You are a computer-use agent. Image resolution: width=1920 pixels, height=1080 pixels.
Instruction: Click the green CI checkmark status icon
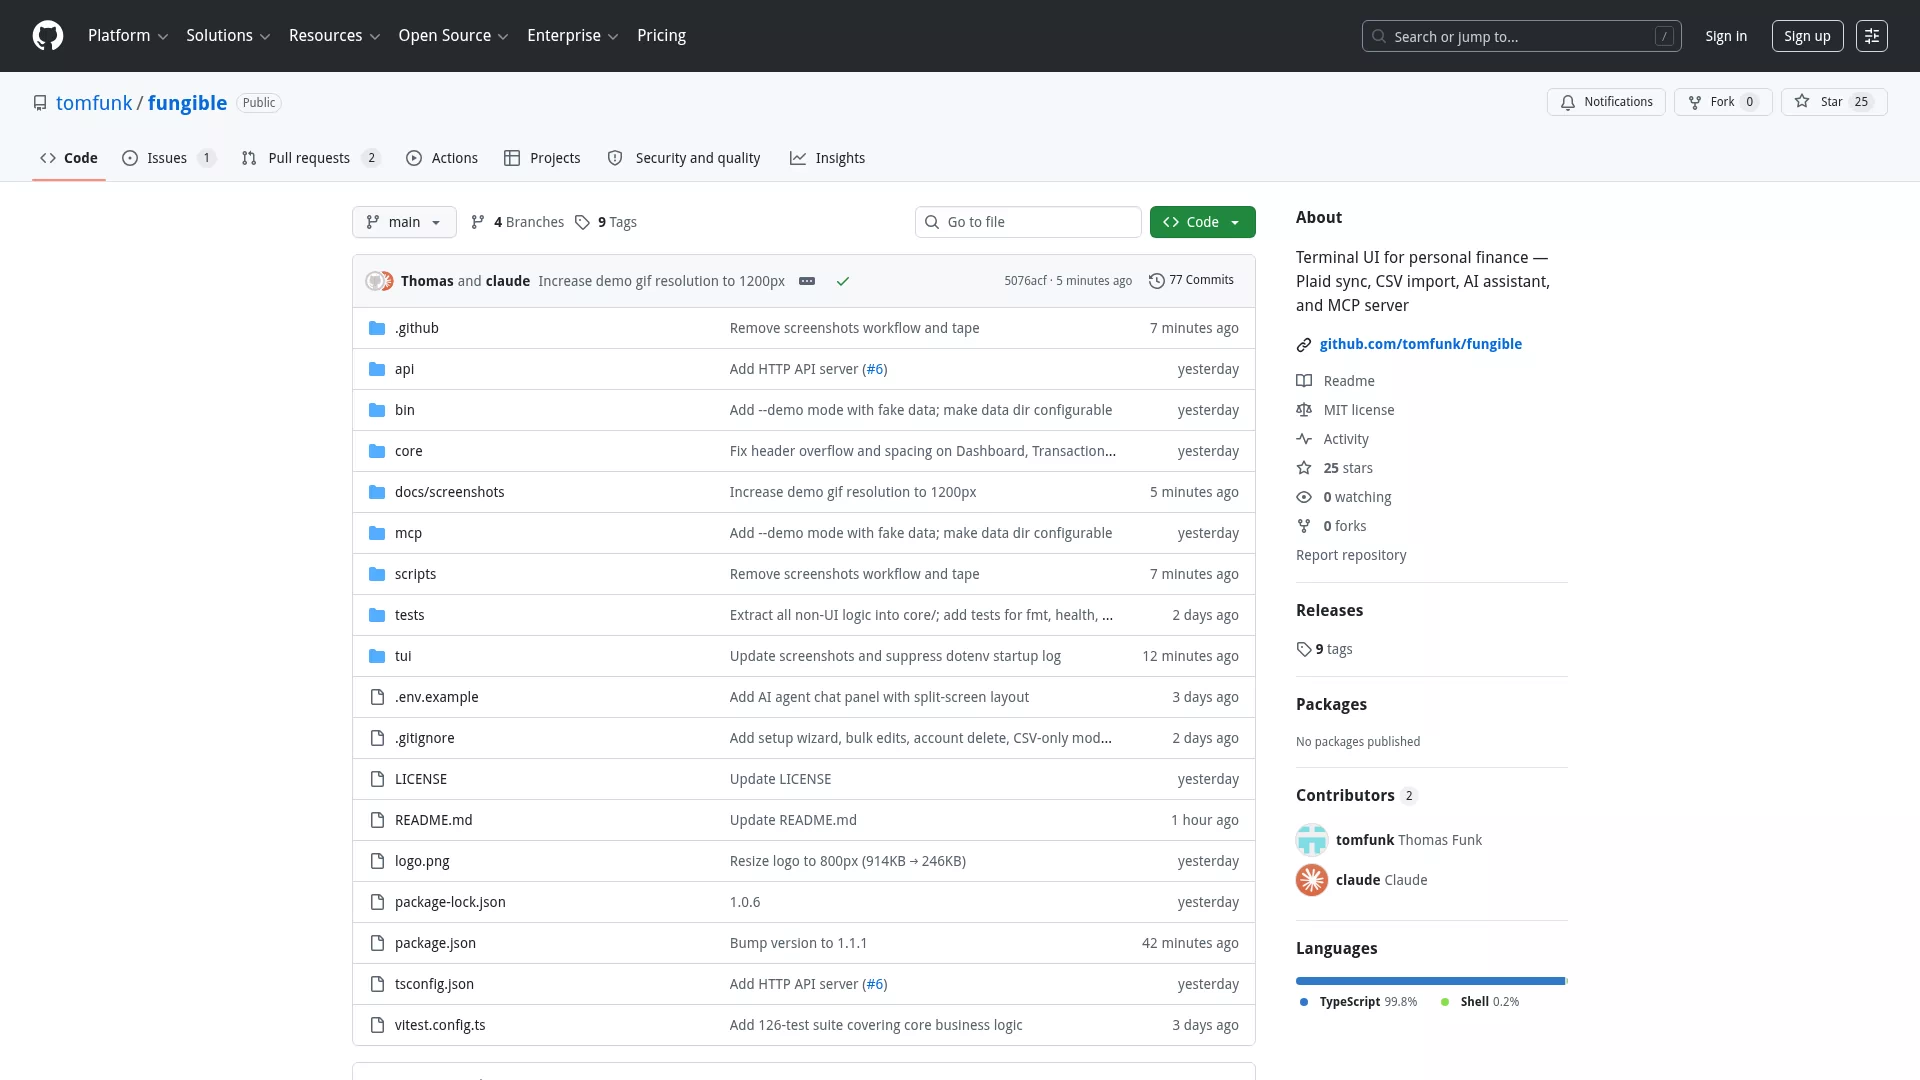(843, 281)
